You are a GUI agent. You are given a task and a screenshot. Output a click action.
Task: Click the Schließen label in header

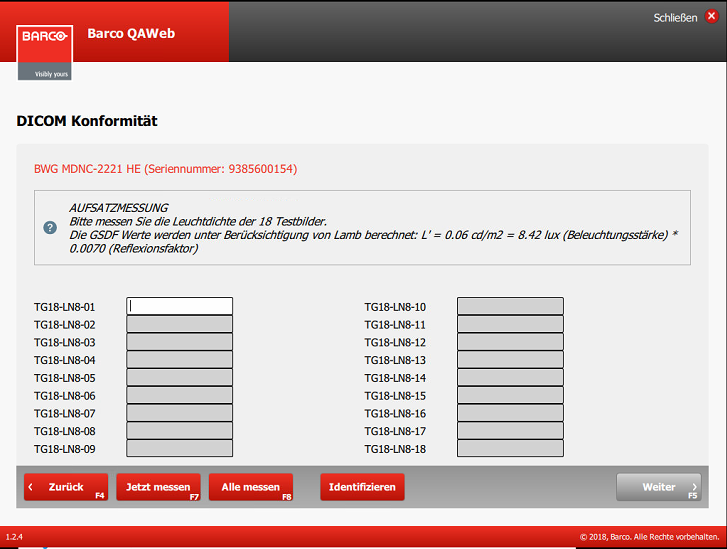[675, 18]
